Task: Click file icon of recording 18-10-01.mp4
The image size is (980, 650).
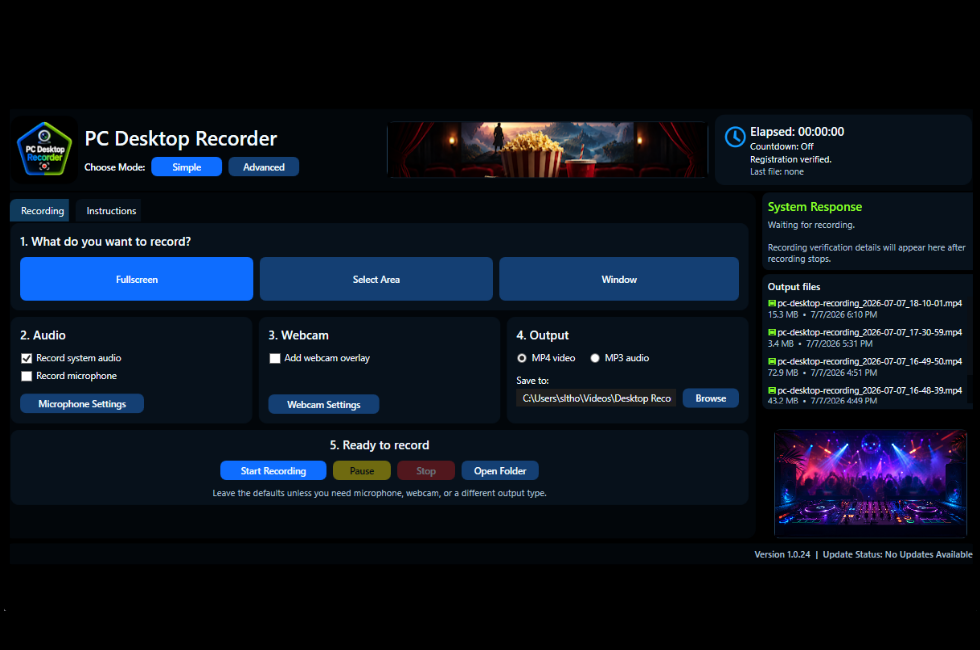Action: 772,303
